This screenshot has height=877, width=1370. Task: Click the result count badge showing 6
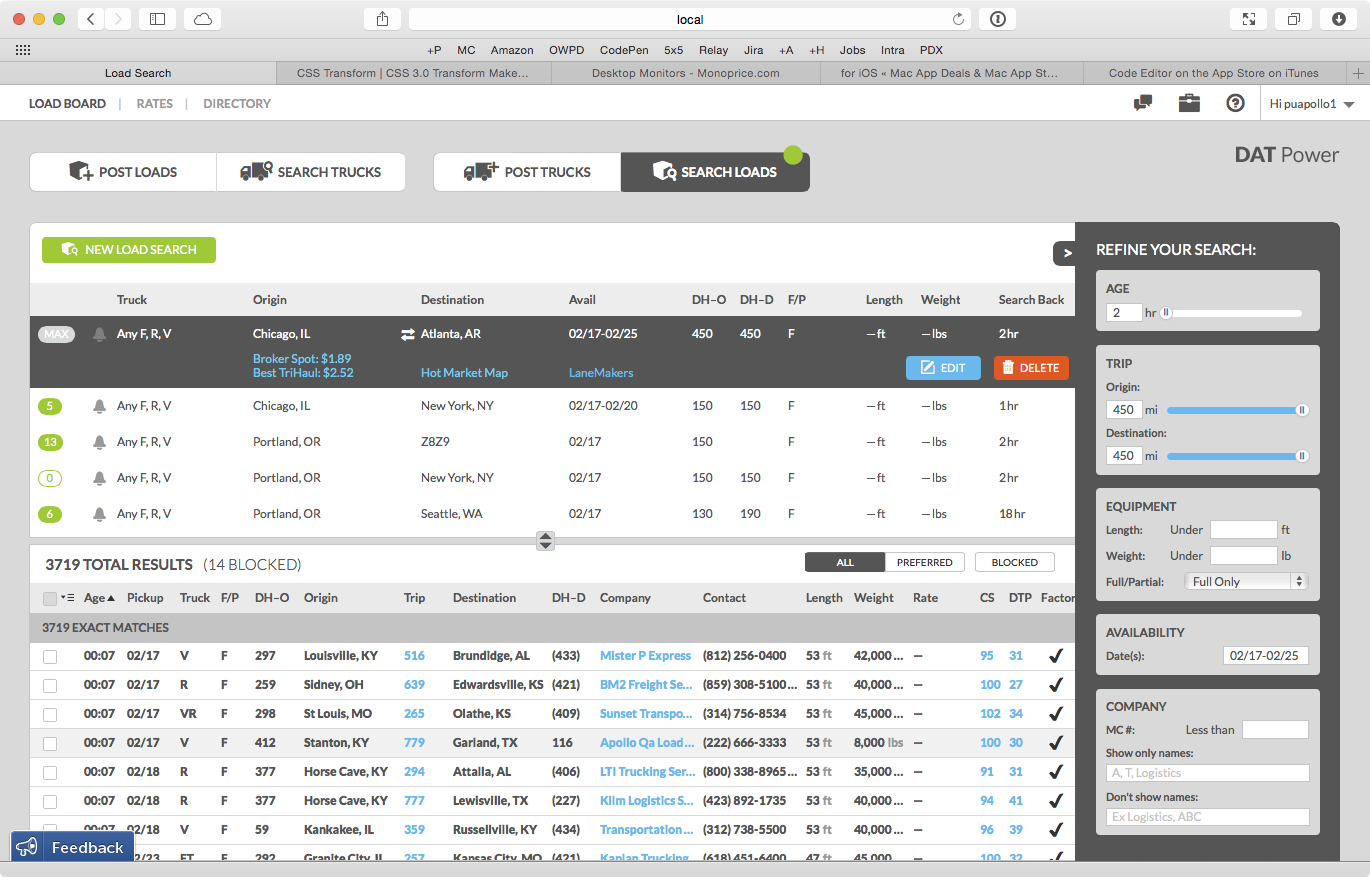49,514
